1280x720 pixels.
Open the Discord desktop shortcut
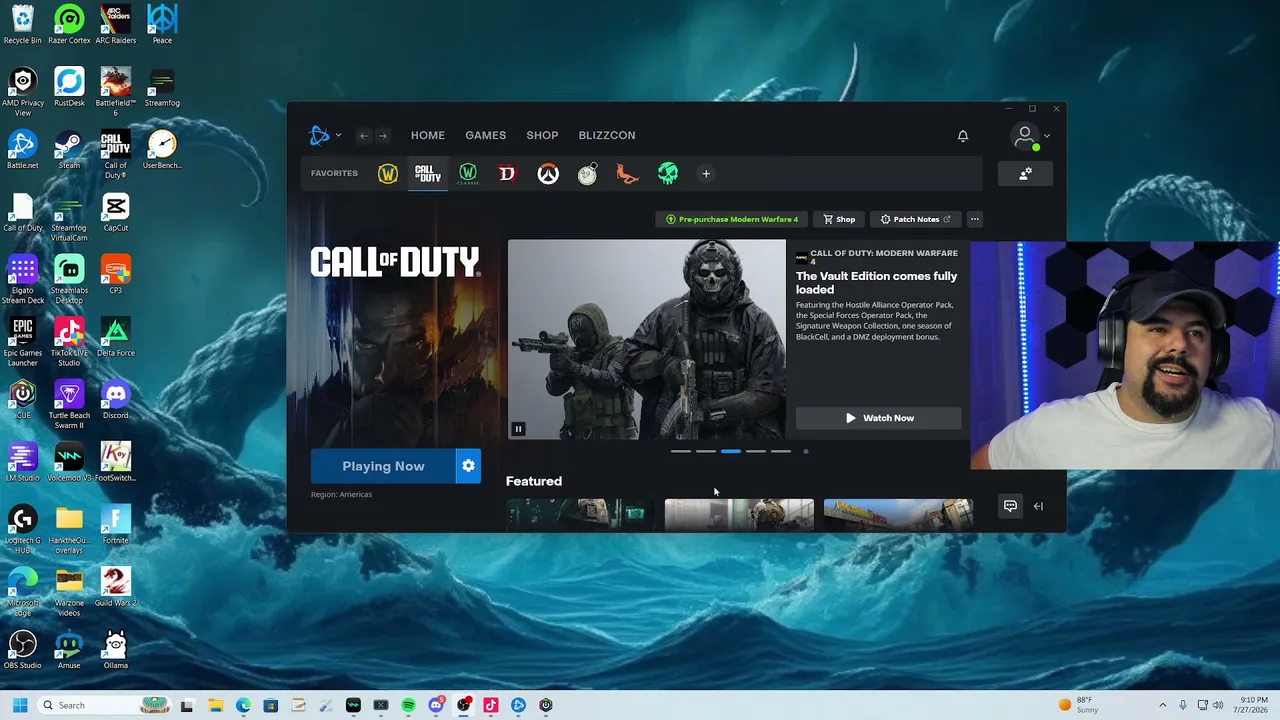115,400
